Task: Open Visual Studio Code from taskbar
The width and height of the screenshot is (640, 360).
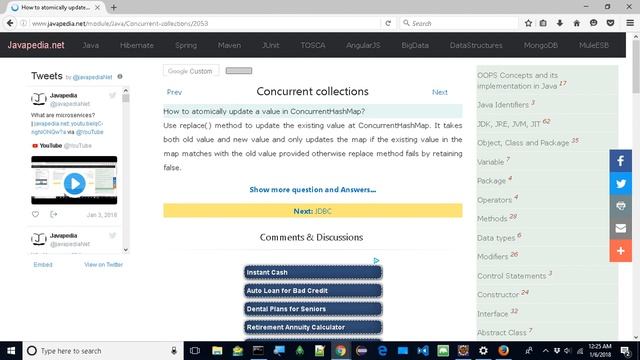Action: click(423, 351)
